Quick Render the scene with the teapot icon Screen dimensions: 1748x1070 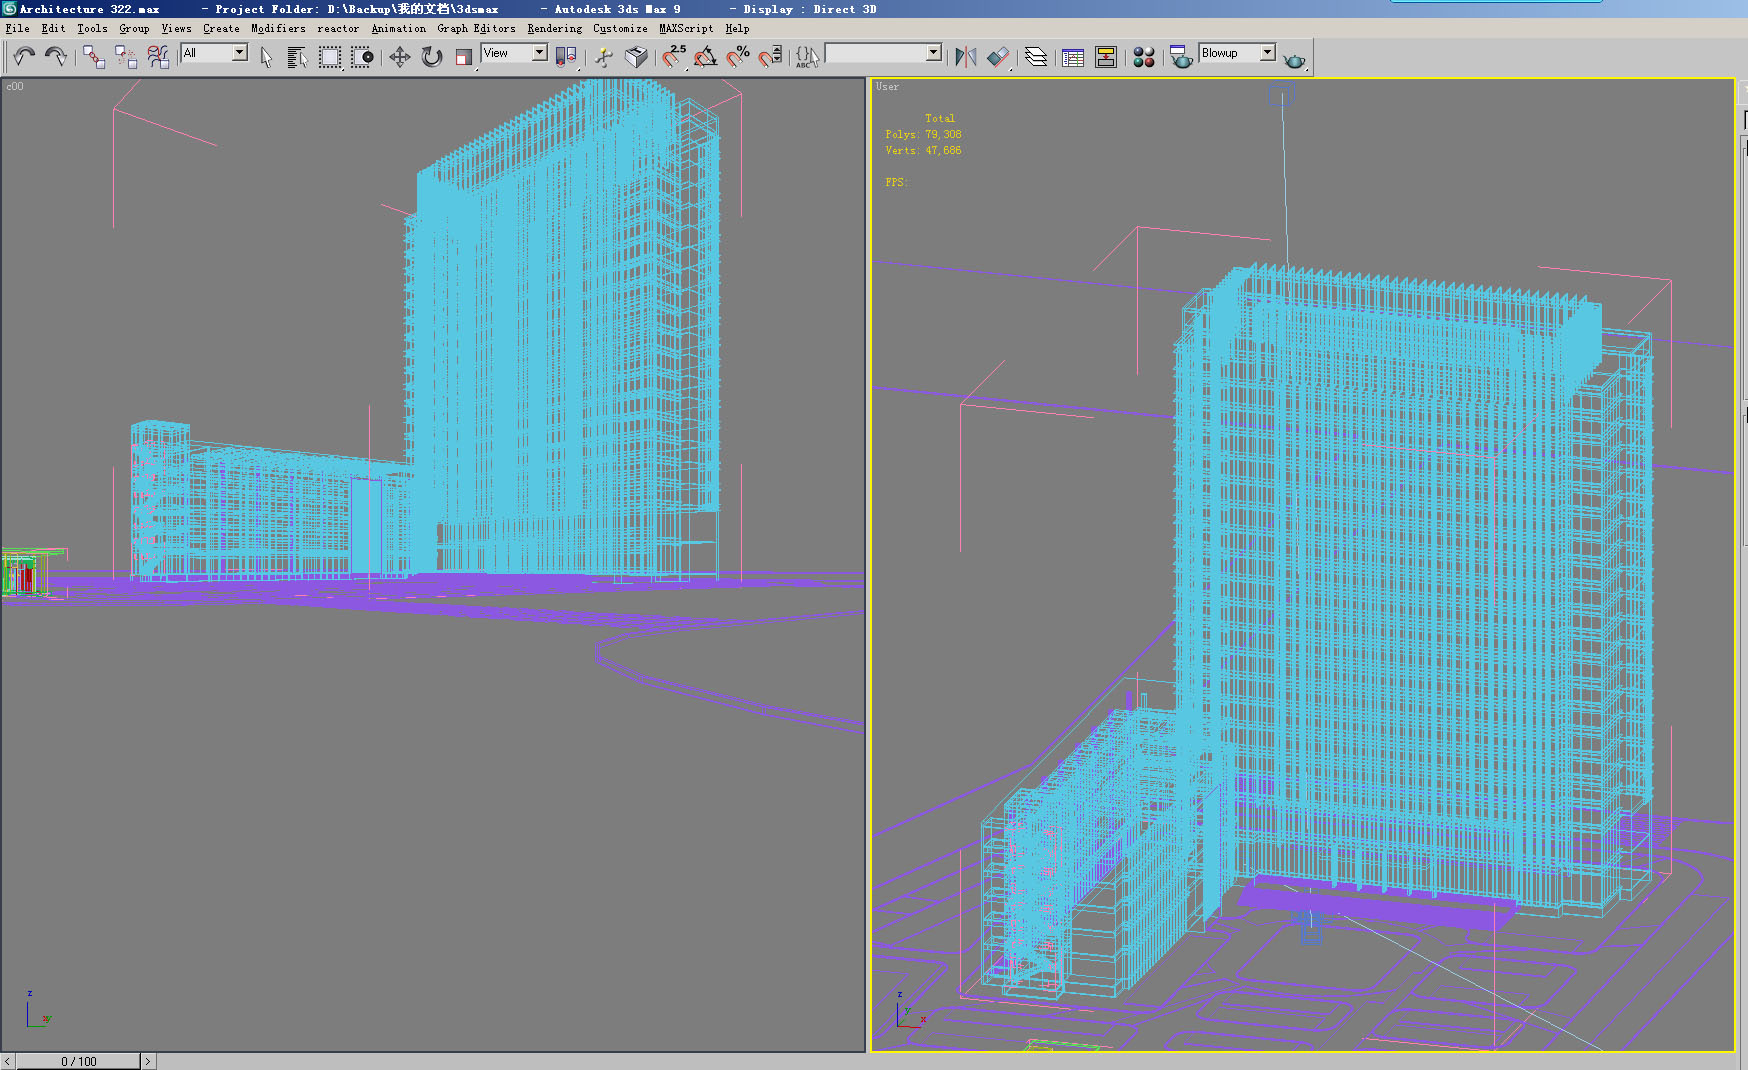pyautogui.click(x=1293, y=57)
